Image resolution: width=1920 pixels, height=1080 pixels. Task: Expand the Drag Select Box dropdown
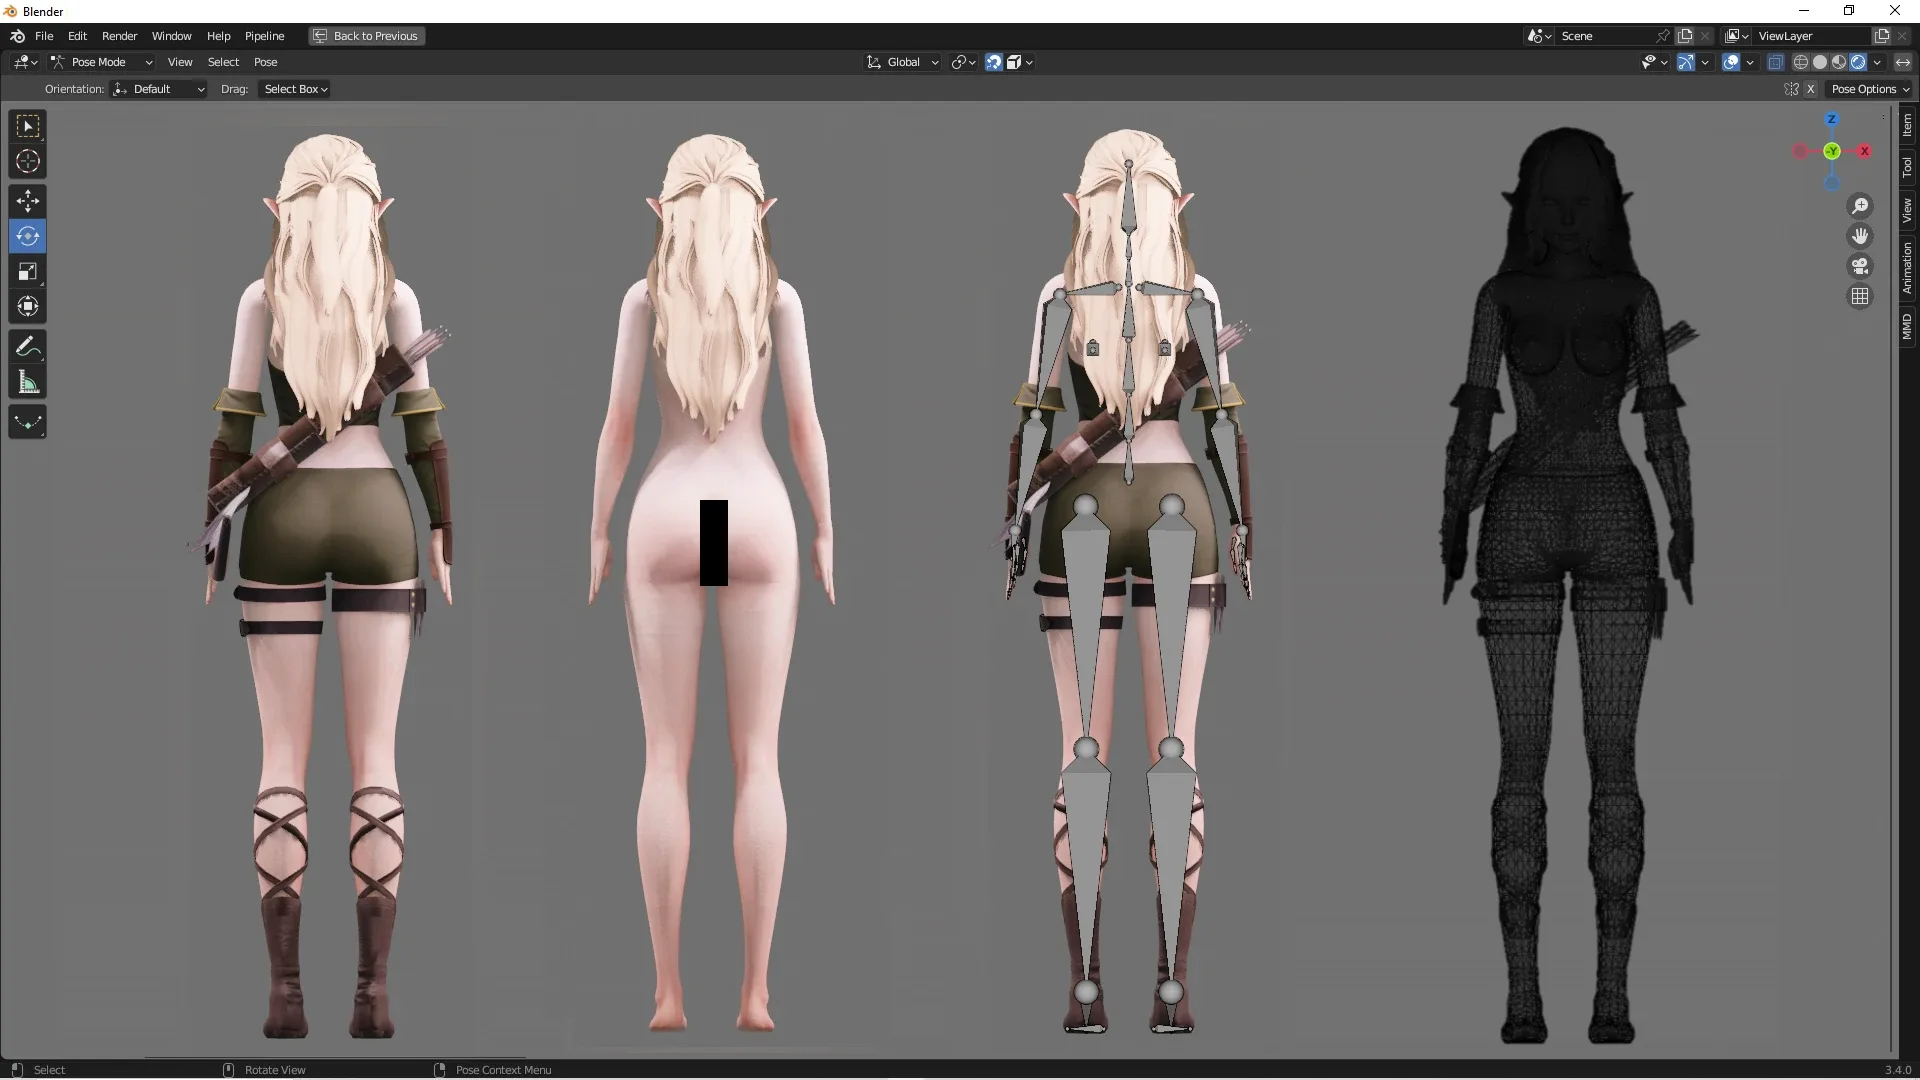click(293, 89)
